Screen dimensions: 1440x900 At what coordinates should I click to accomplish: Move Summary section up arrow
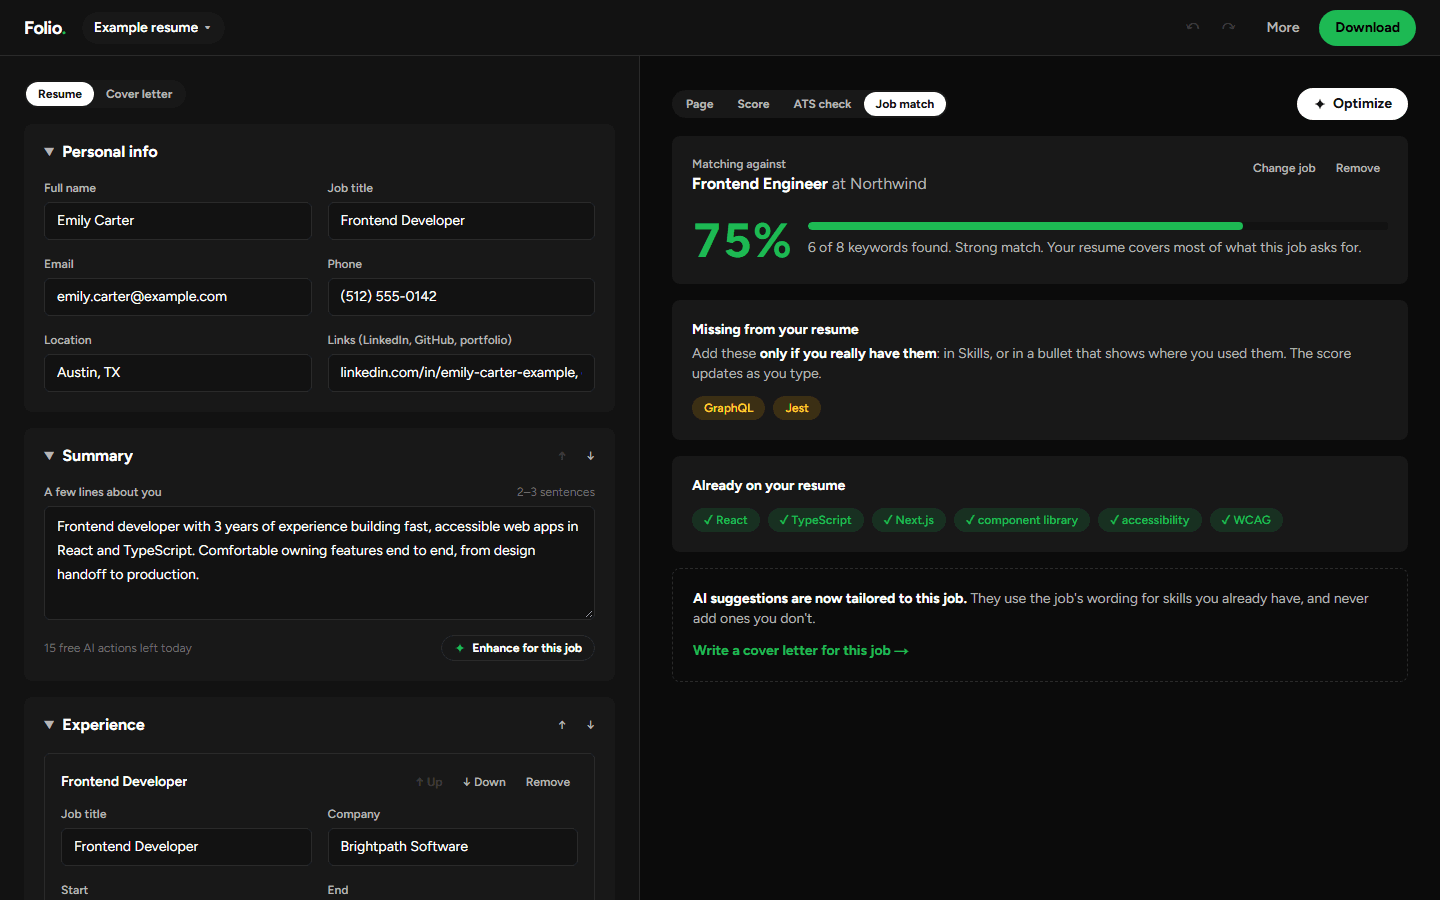click(x=562, y=456)
